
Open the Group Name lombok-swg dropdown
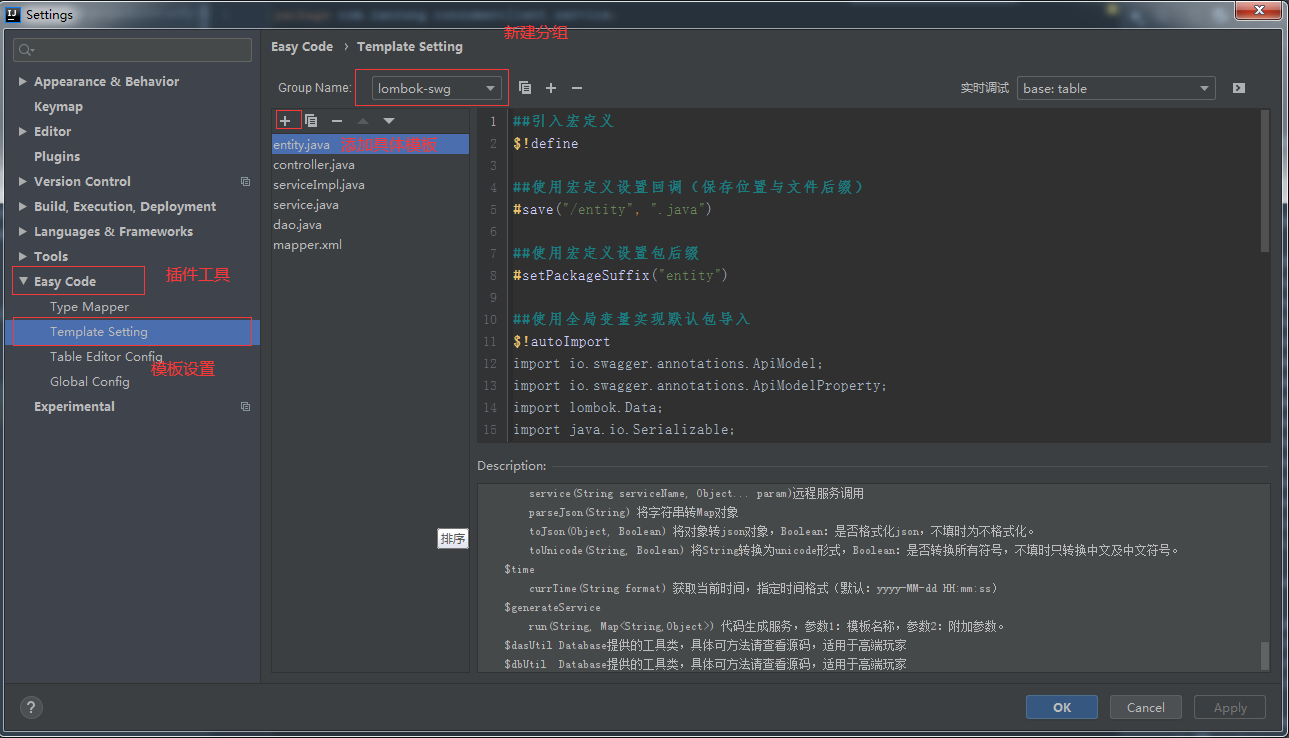(436, 88)
